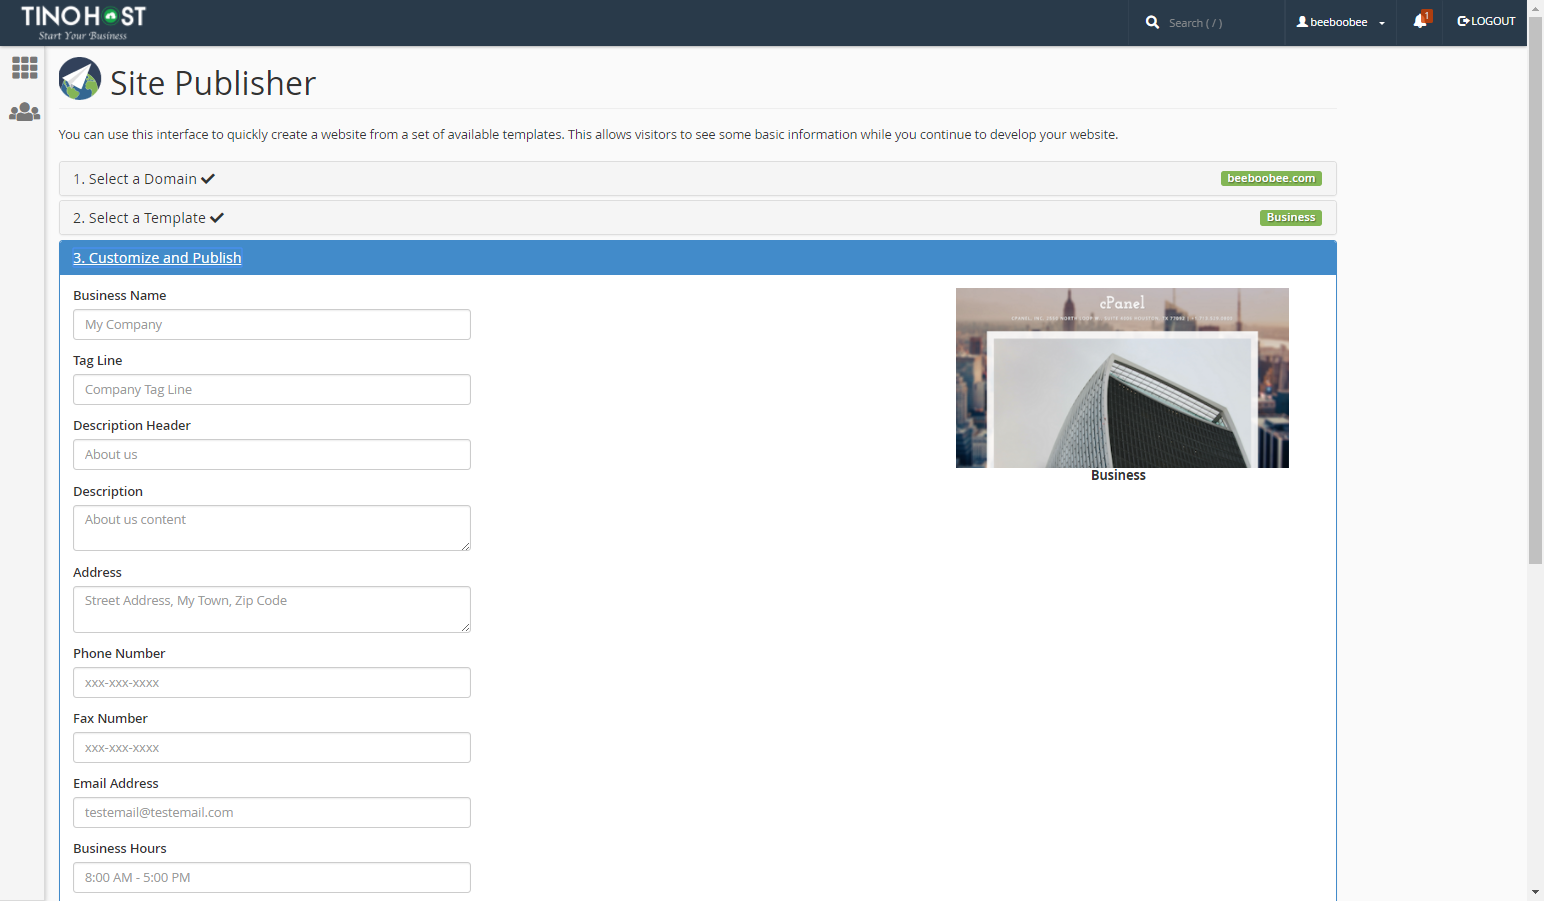Click the checkmark next to Select a Domain
Screen dimensions: 1544x901
point(208,179)
